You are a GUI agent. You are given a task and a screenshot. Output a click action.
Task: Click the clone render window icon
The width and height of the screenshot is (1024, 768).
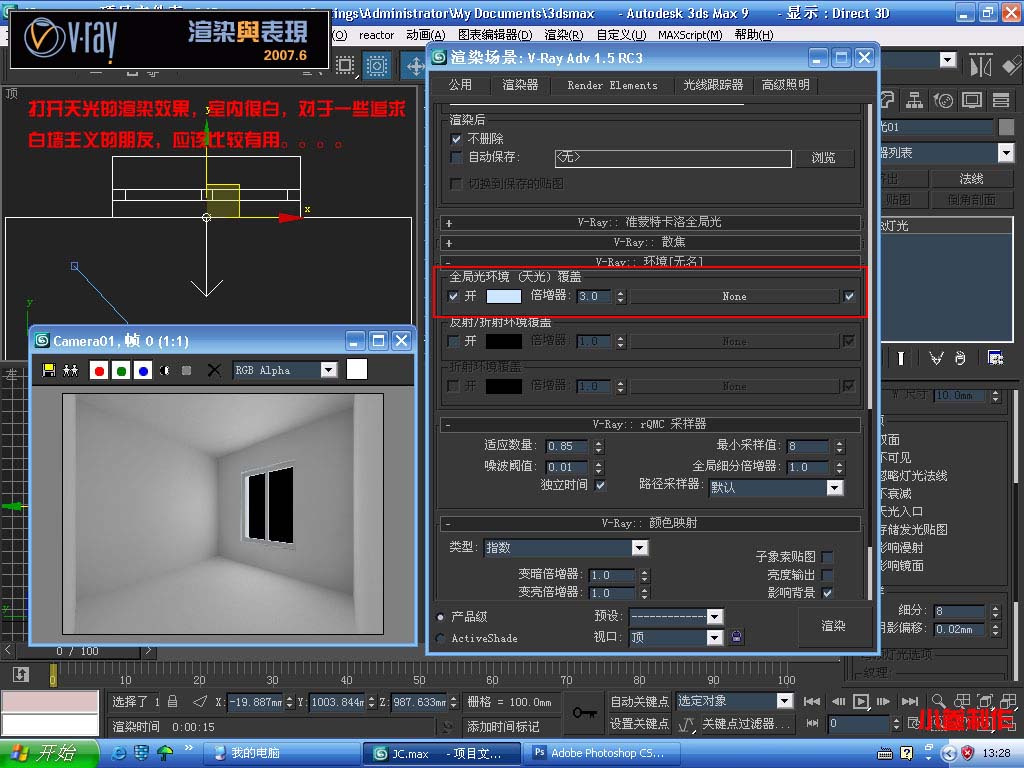(70, 370)
